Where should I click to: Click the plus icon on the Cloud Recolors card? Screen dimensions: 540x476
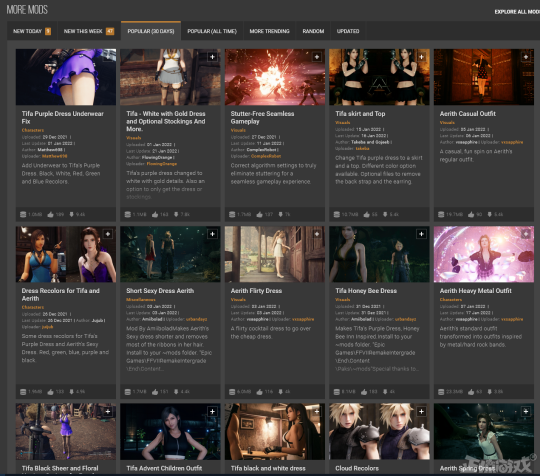[422, 412]
